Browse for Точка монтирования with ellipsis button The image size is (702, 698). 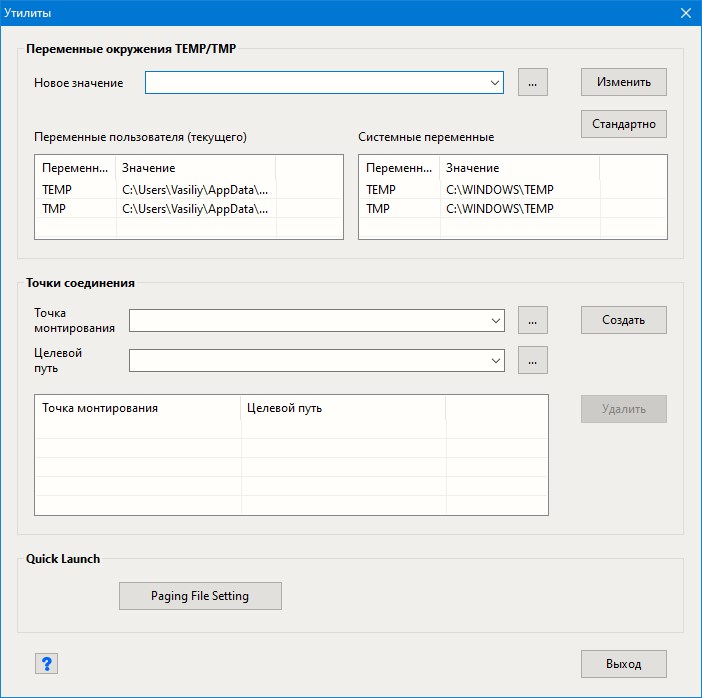tap(533, 320)
